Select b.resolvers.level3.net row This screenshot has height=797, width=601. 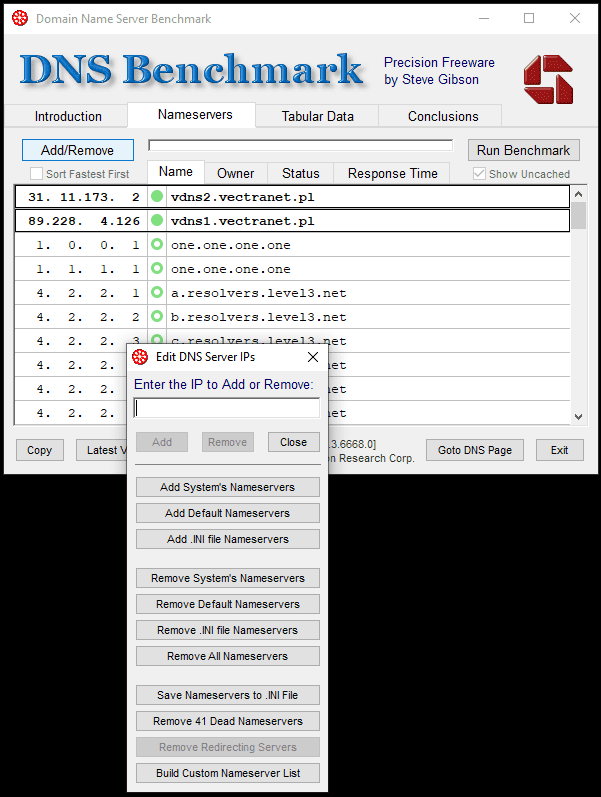tap(292, 317)
